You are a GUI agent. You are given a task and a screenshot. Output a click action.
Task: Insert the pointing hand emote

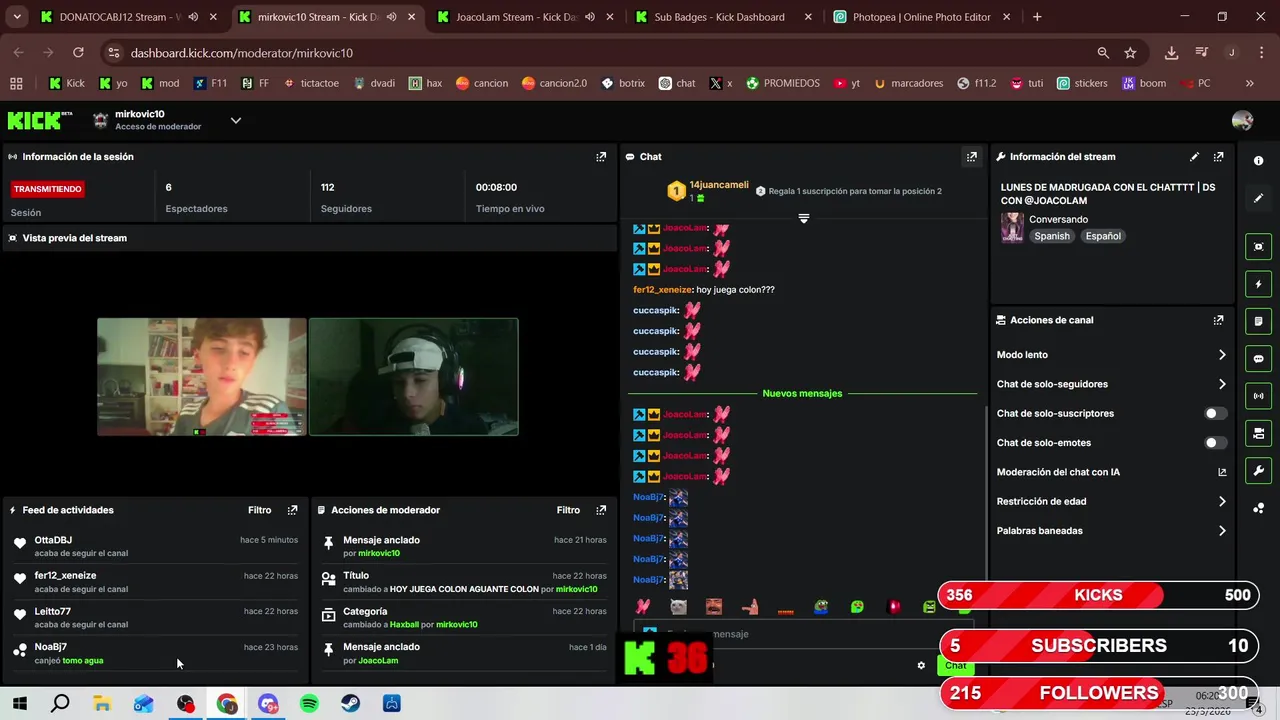pos(750,607)
